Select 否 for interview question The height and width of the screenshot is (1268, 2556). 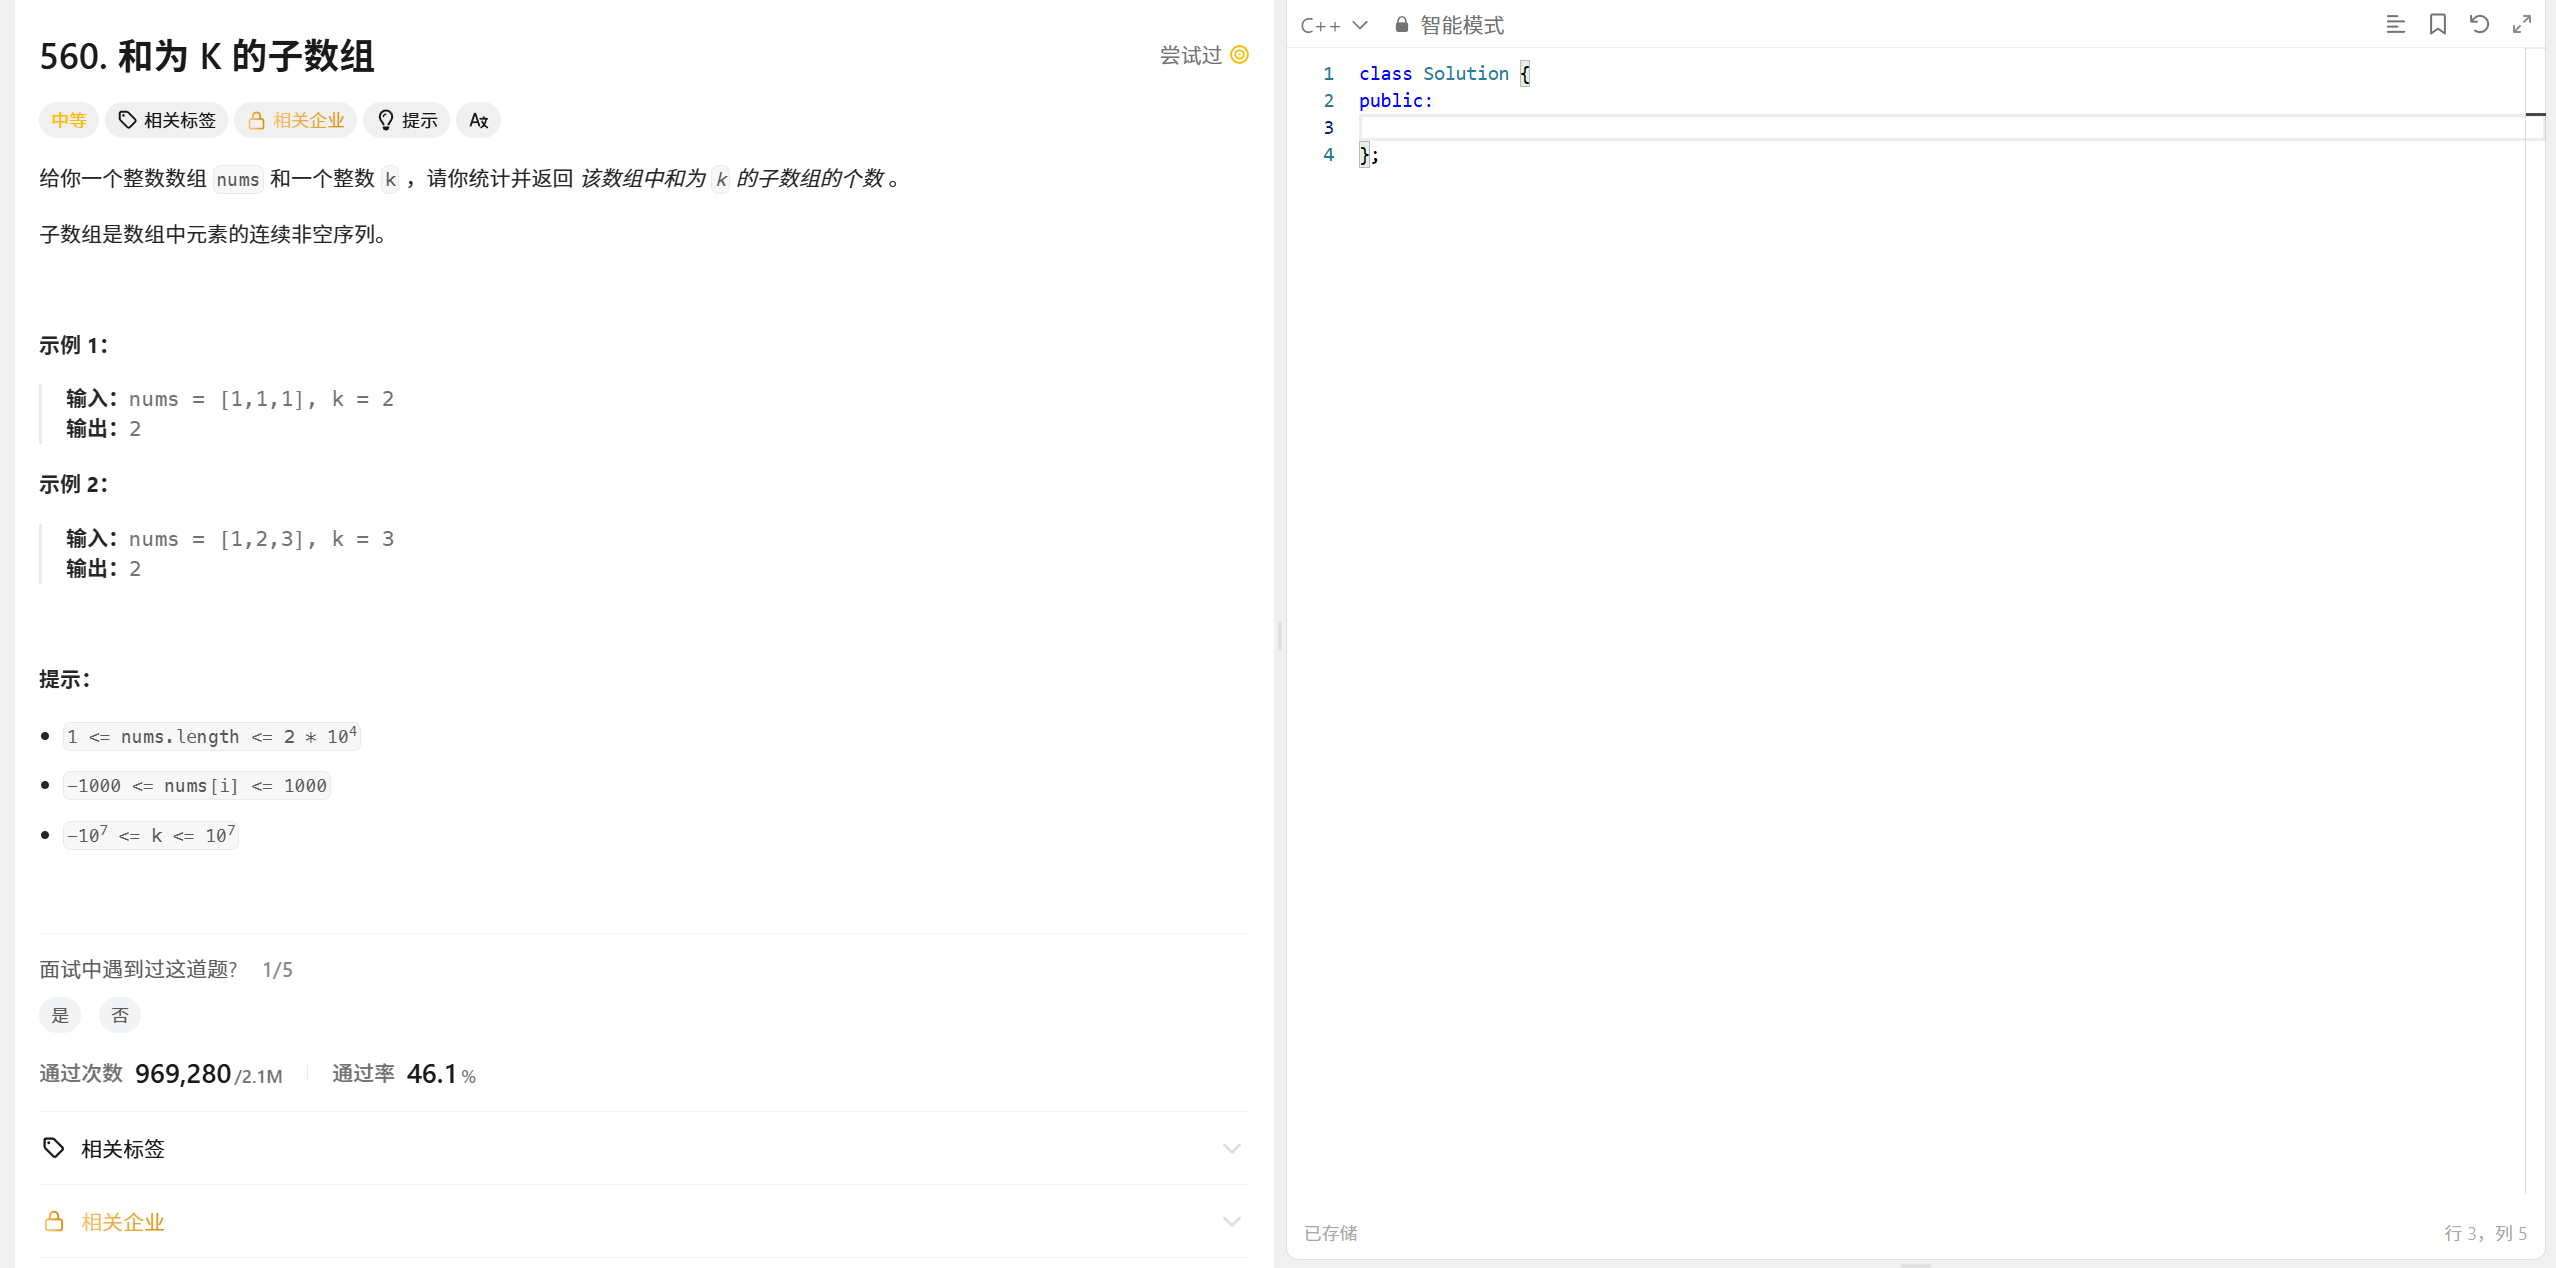[120, 1015]
